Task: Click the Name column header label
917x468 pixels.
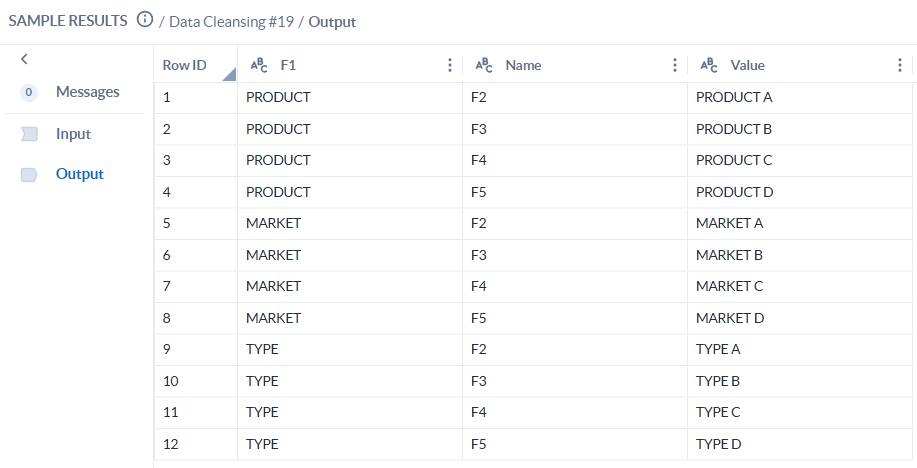Action: pyautogui.click(x=523, y=65)
